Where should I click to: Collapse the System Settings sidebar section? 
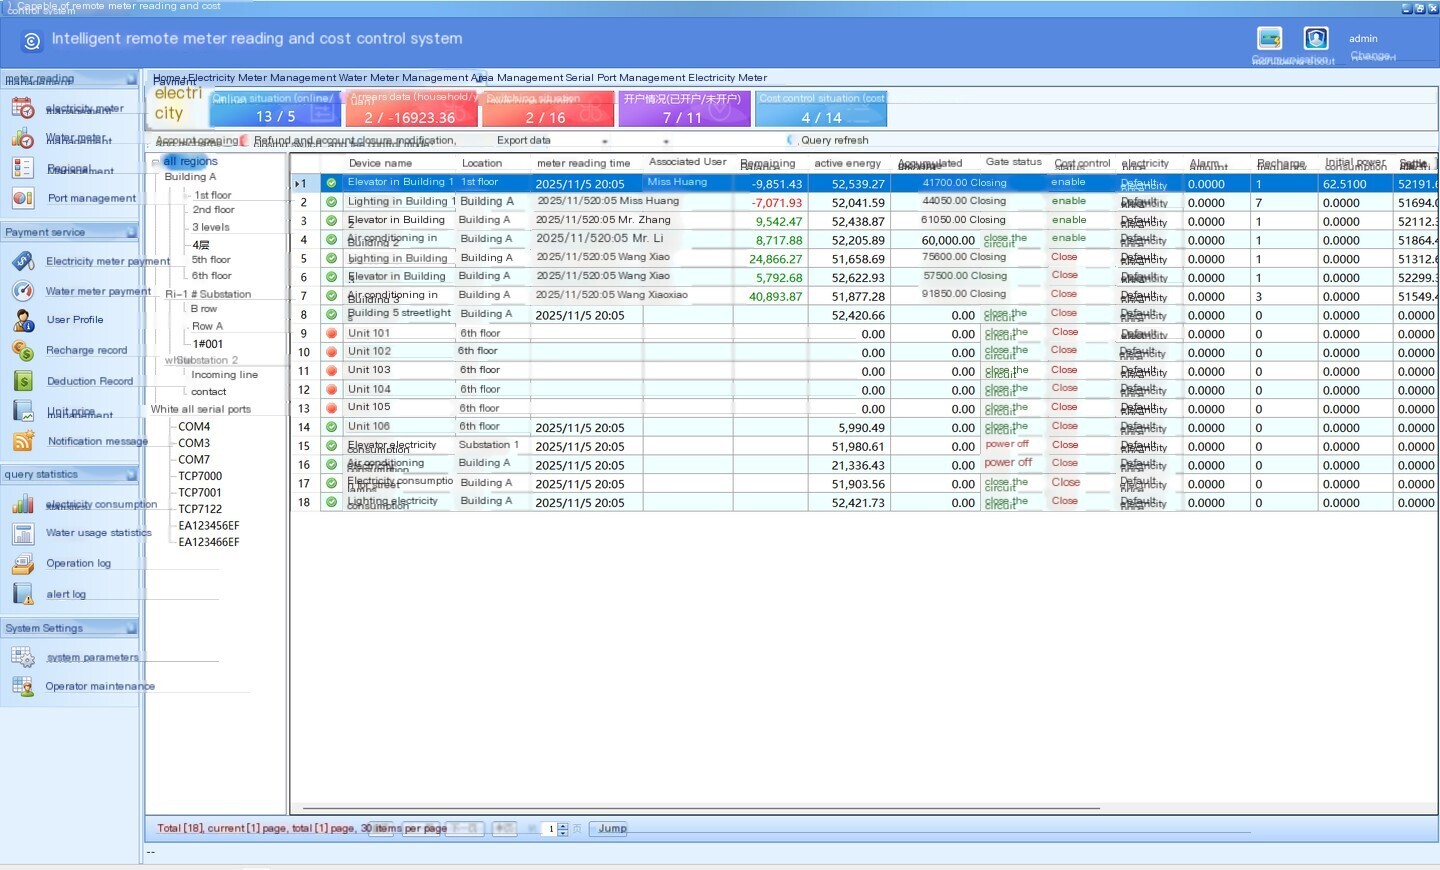(x=131, y=628)
